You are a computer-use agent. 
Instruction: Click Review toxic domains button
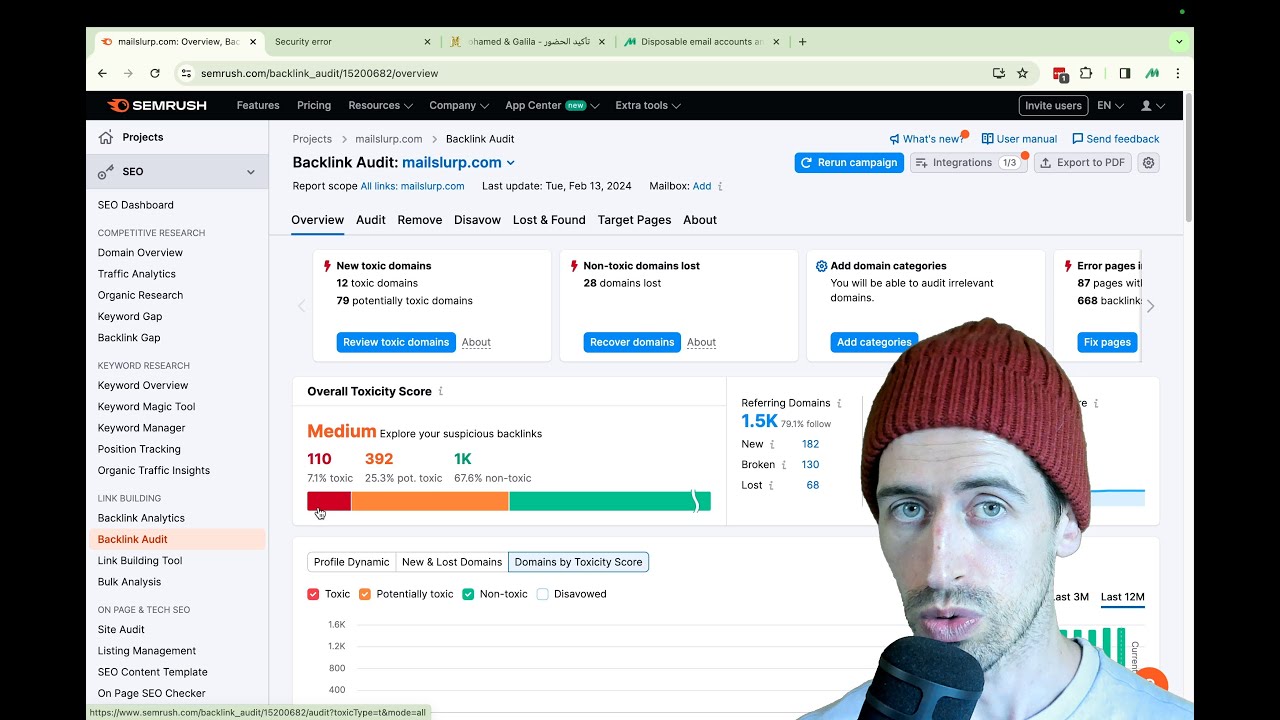(396, 342)
